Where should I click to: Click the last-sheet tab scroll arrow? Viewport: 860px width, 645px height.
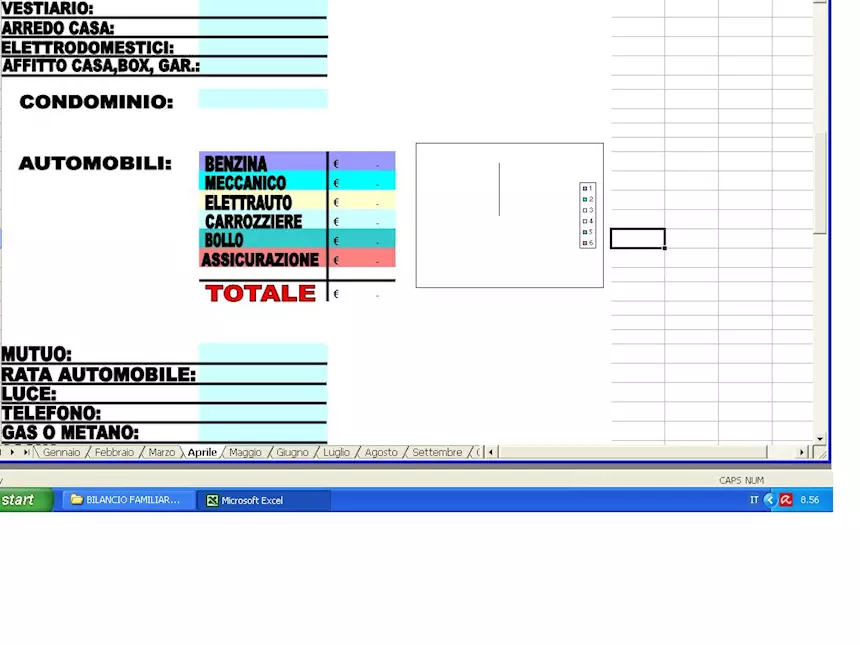(x=26, y=452)
